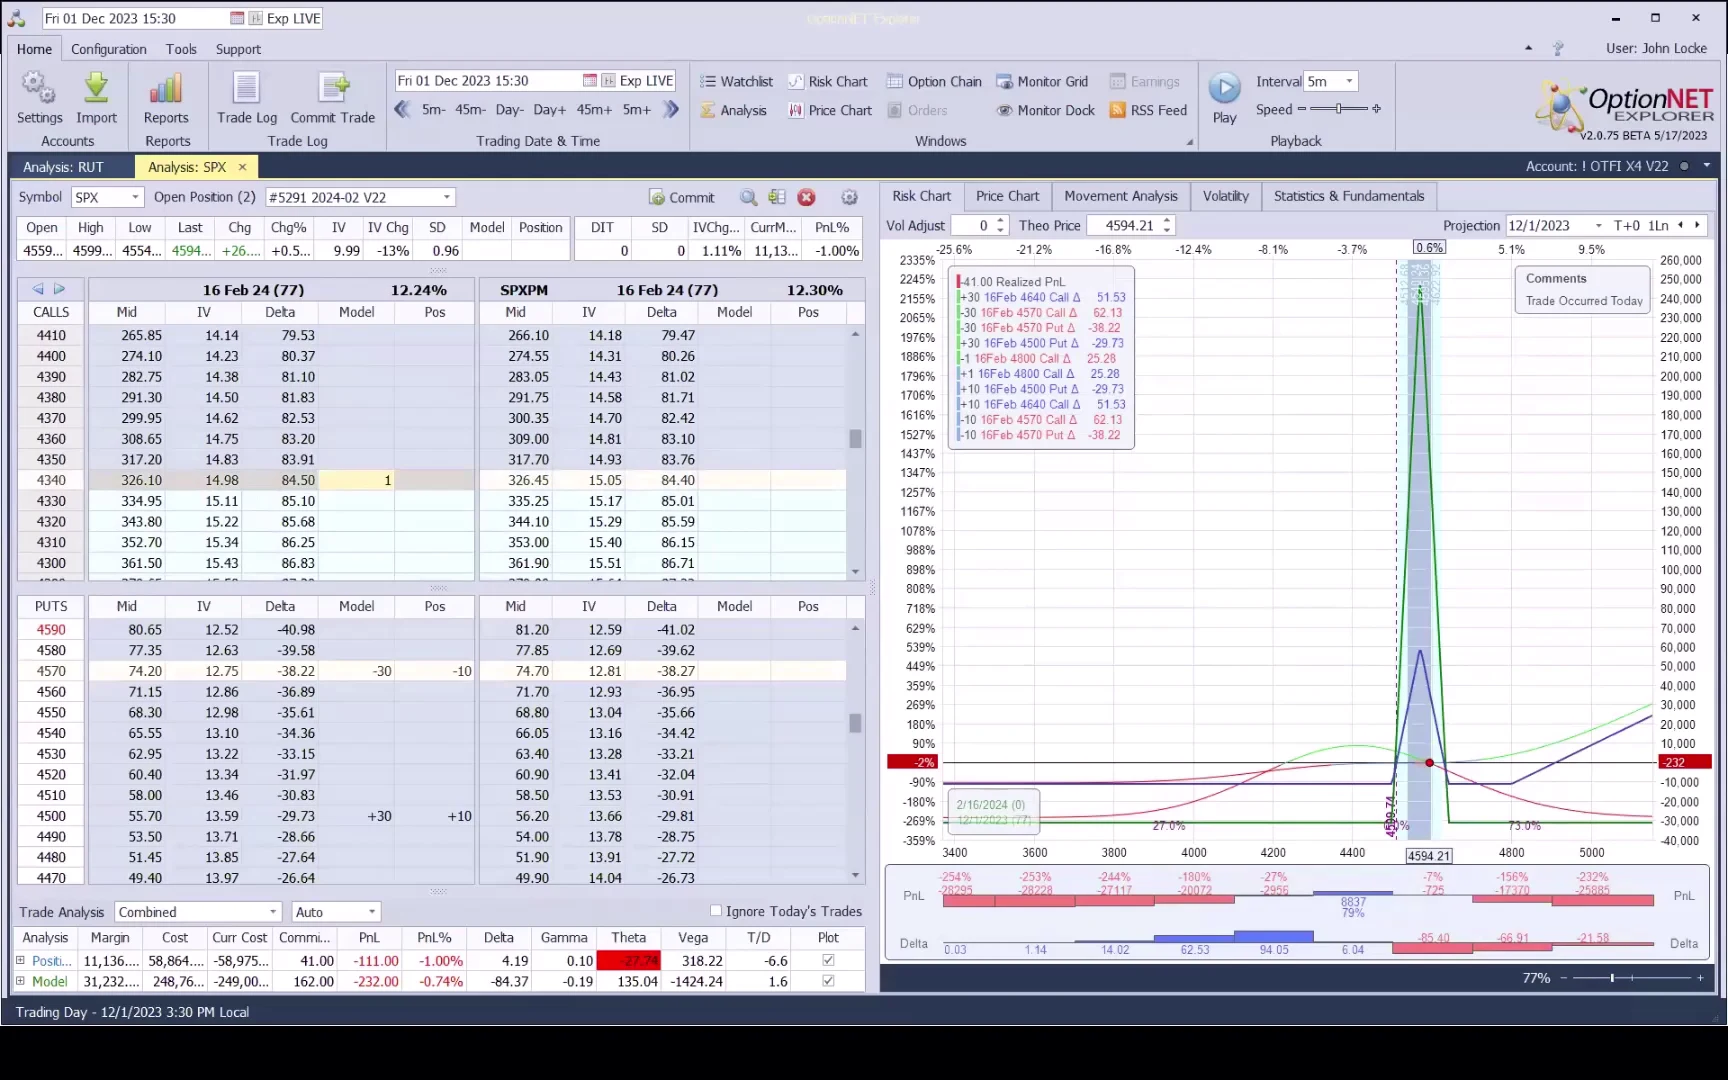Open the #5291 2024-02 V22 position dropdown
The image size is (1728, 1080).
click(x=447, y=198)
